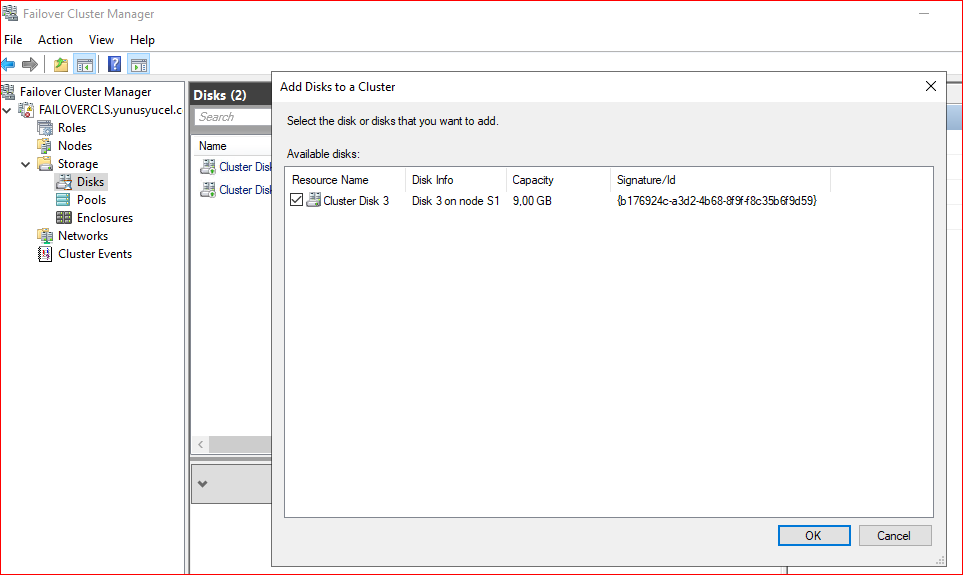Sort by Capacity column header

558,180
